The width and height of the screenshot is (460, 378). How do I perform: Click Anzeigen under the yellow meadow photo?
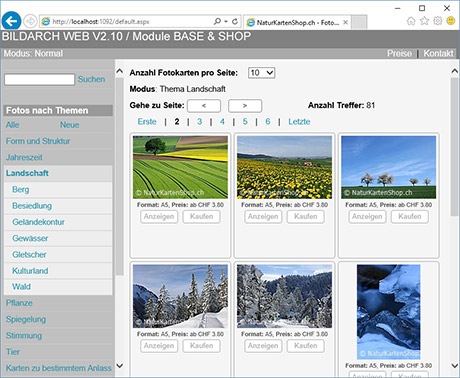click(x=263, y=217)
